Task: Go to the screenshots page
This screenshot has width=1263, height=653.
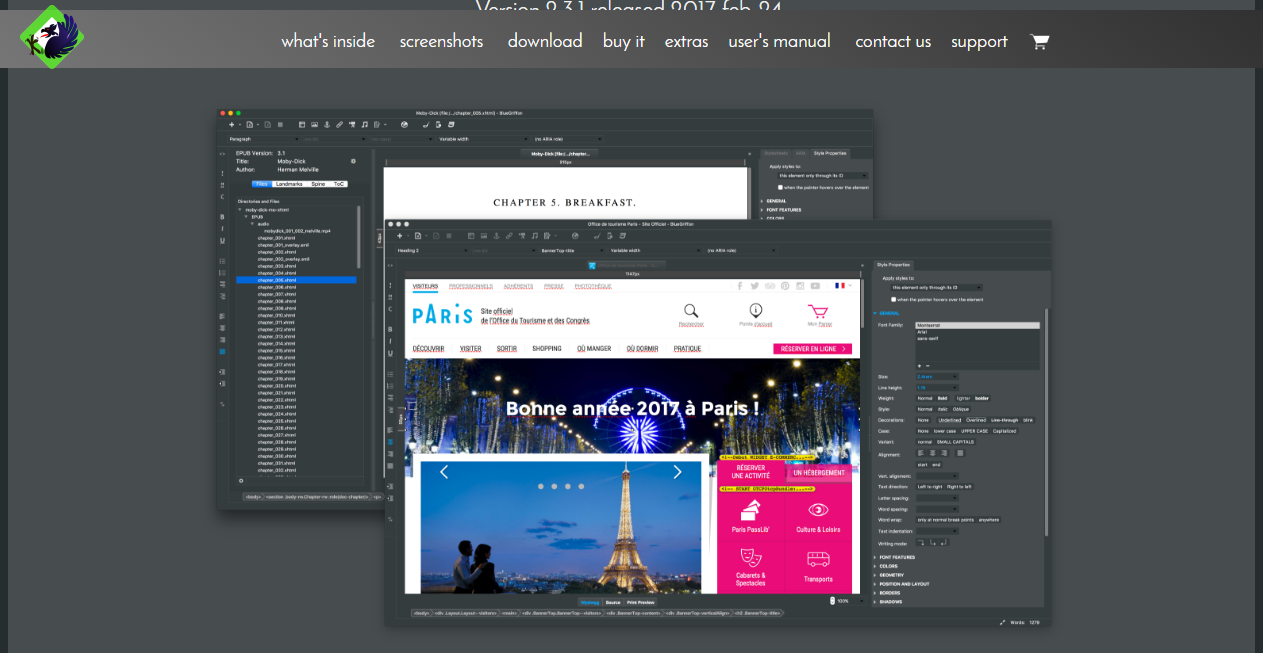Action: [x=441, y=41]
